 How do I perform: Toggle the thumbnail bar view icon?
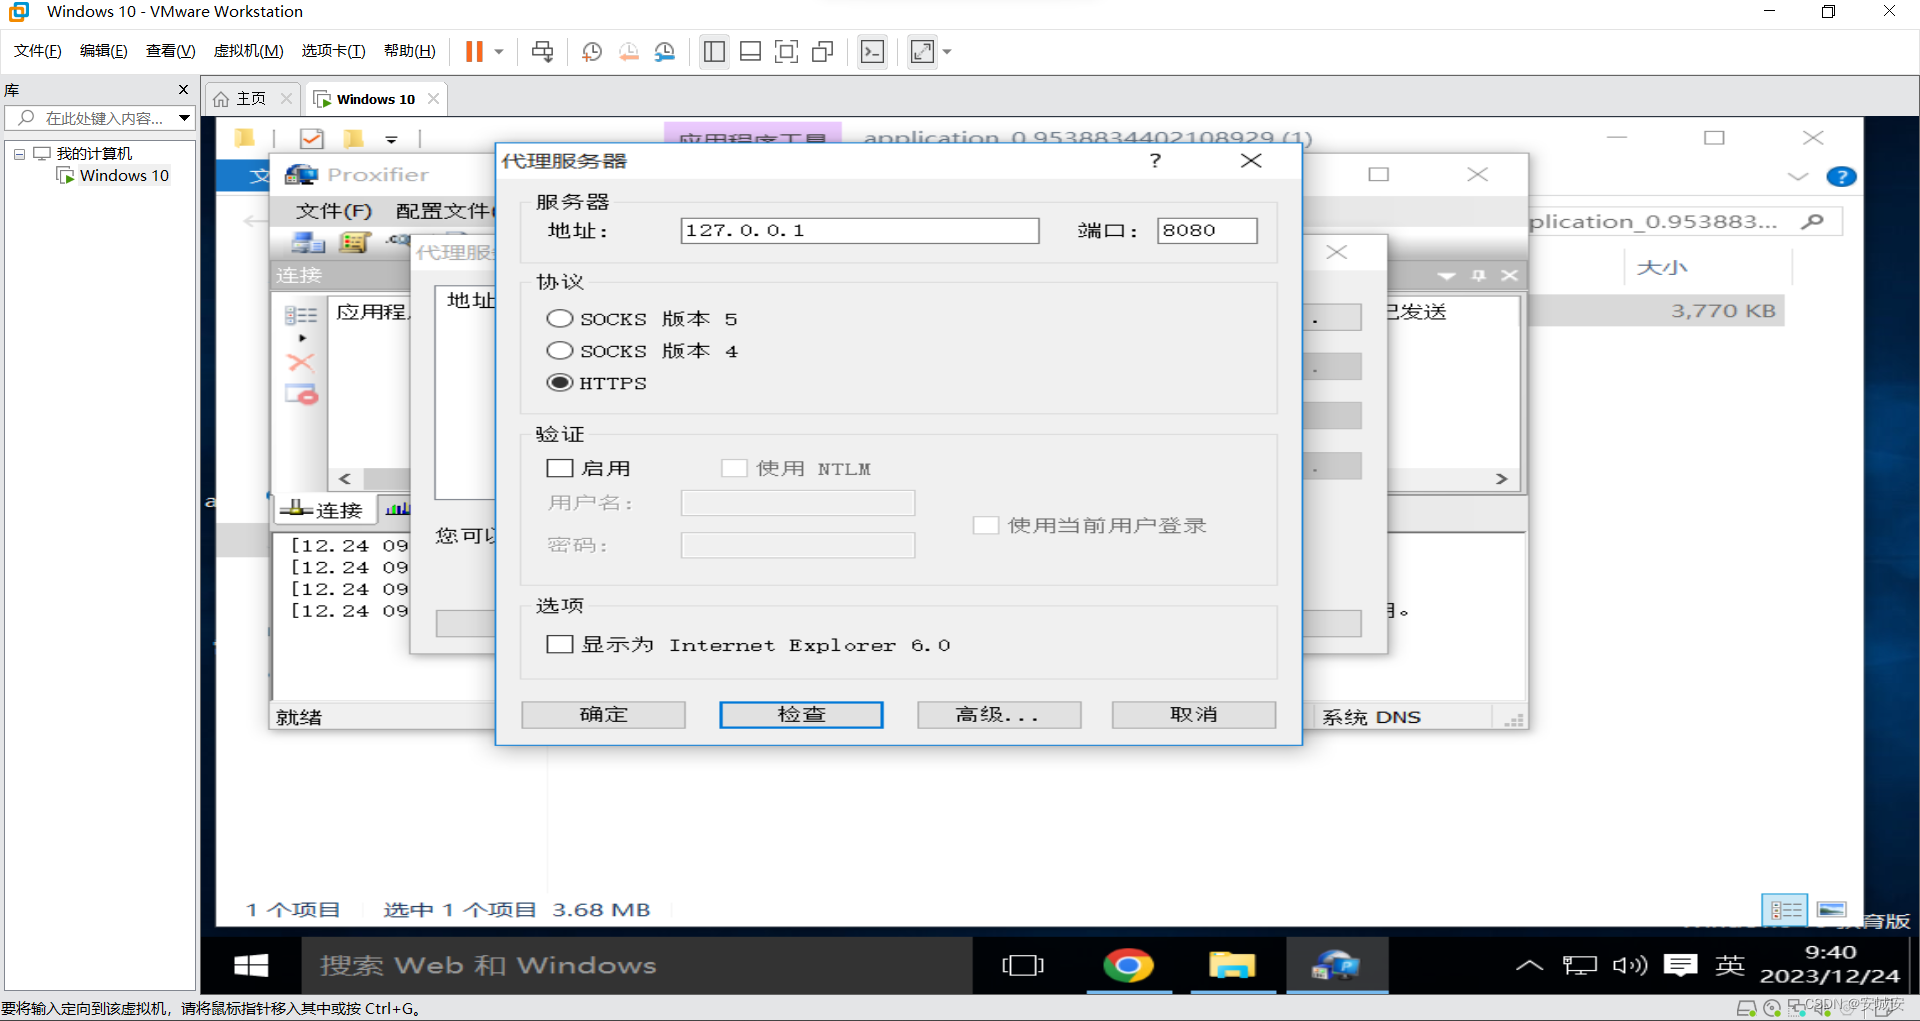[751, 51]
